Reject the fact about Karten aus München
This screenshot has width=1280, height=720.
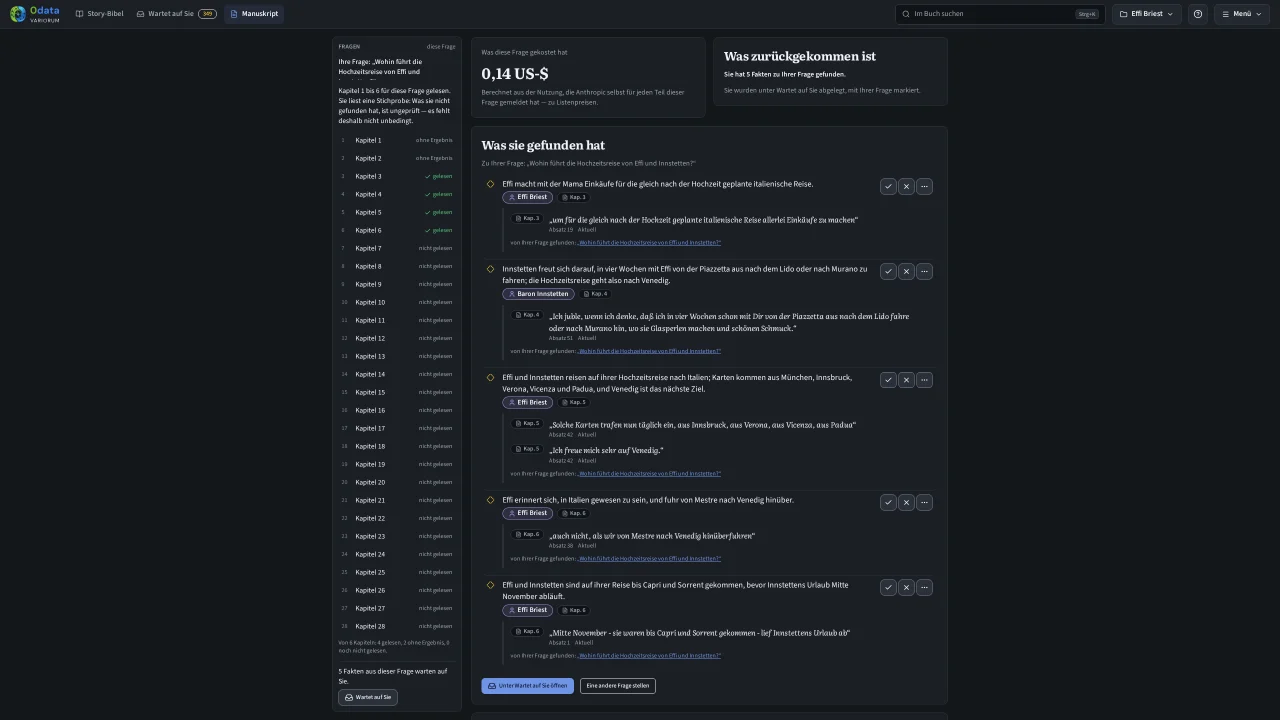tap(906, 380)
